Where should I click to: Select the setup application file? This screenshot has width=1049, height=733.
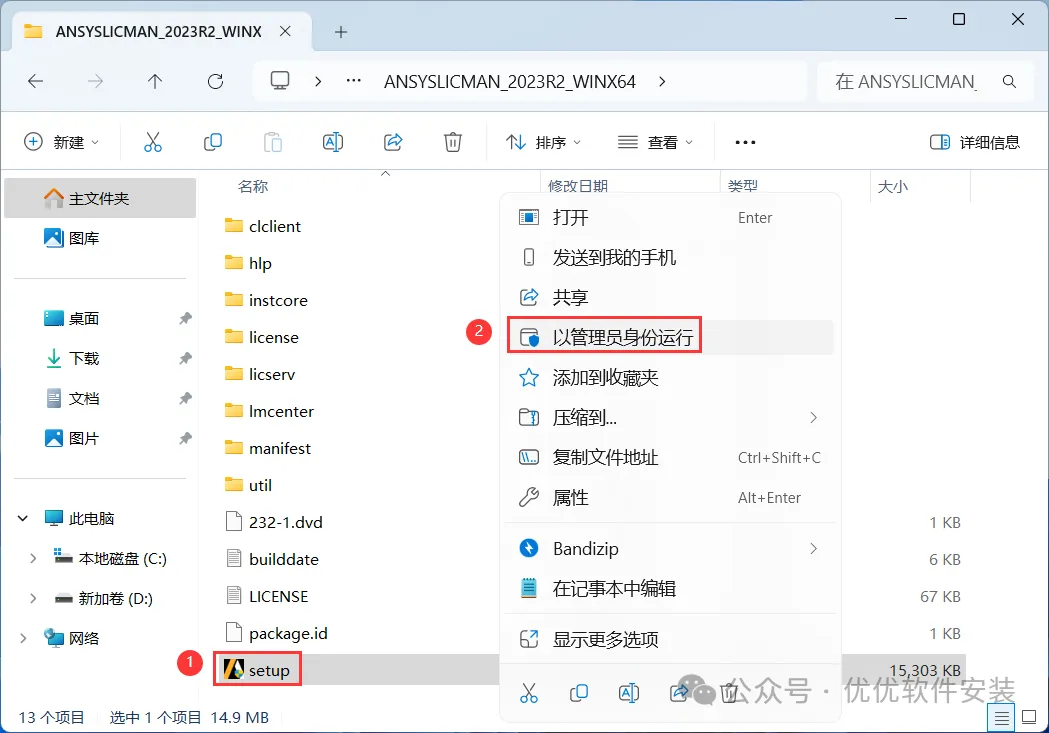click(257, 669)
